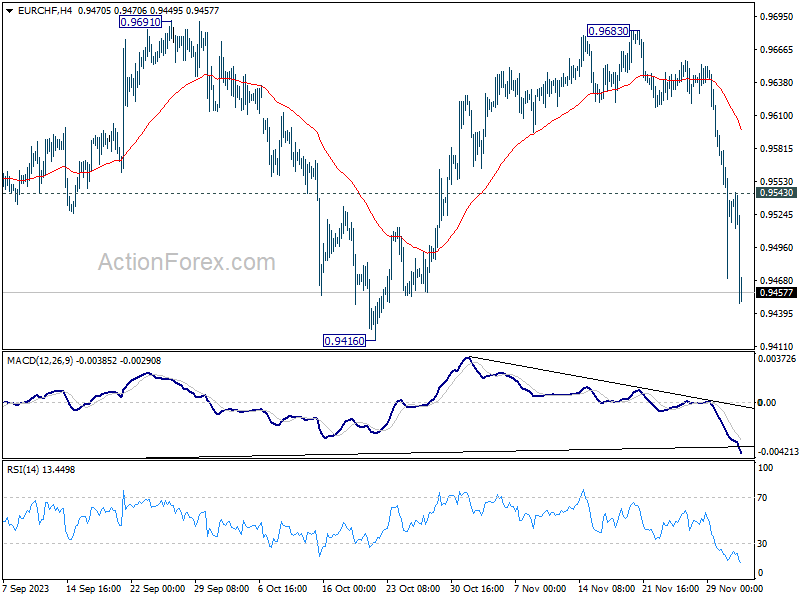Click the 21 Nov 16:00 date label
The image size is (800, 600).
(x=669, y=589)
